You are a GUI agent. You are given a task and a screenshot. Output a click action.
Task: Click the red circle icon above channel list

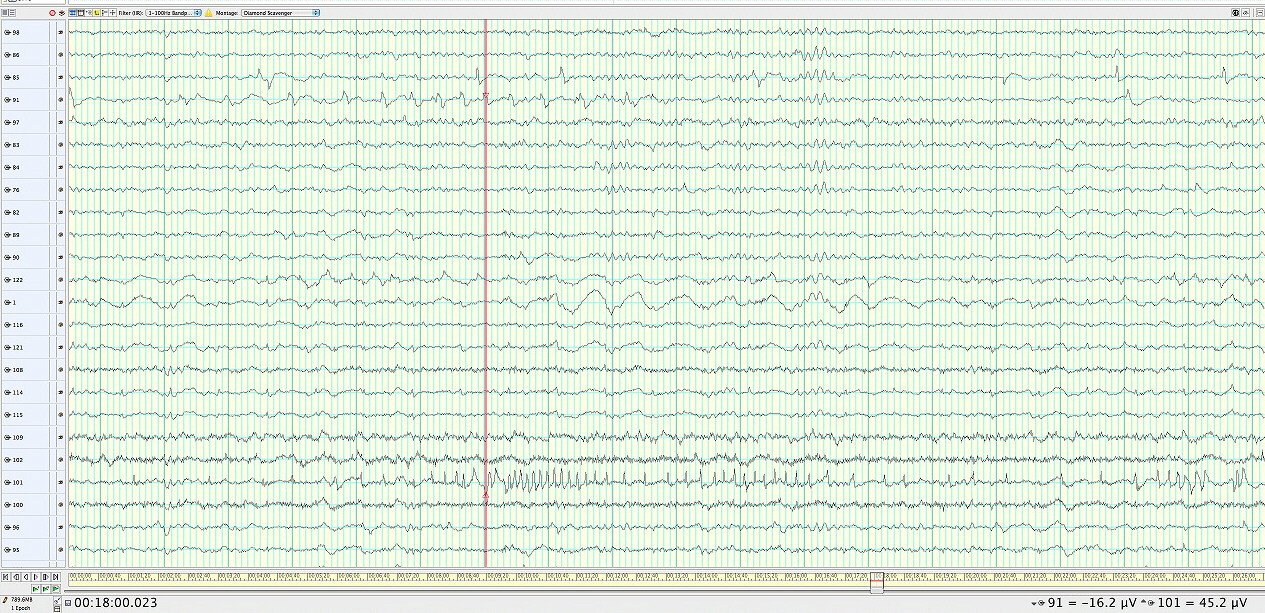click(x=52, y=13)
